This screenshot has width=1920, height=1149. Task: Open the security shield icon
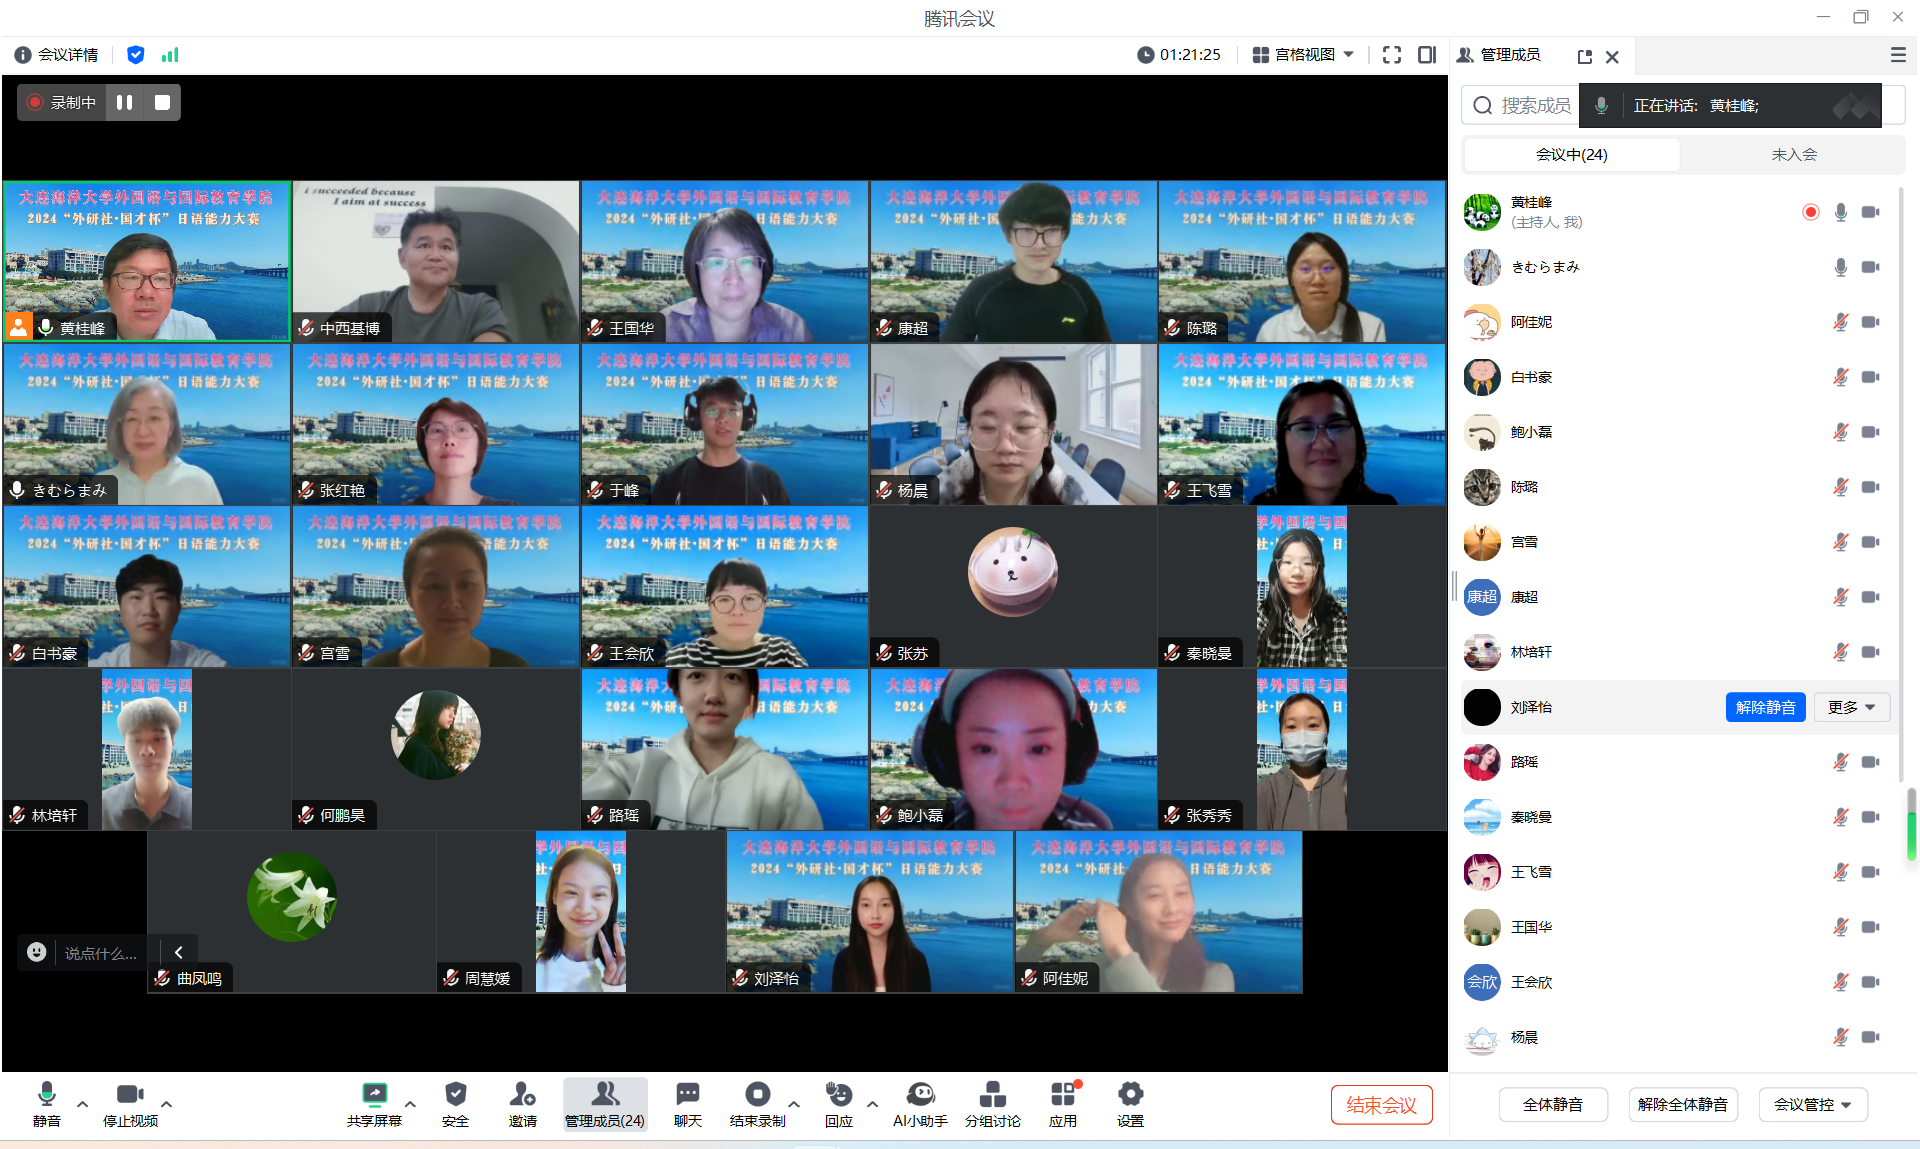[x=455, y=1094]
